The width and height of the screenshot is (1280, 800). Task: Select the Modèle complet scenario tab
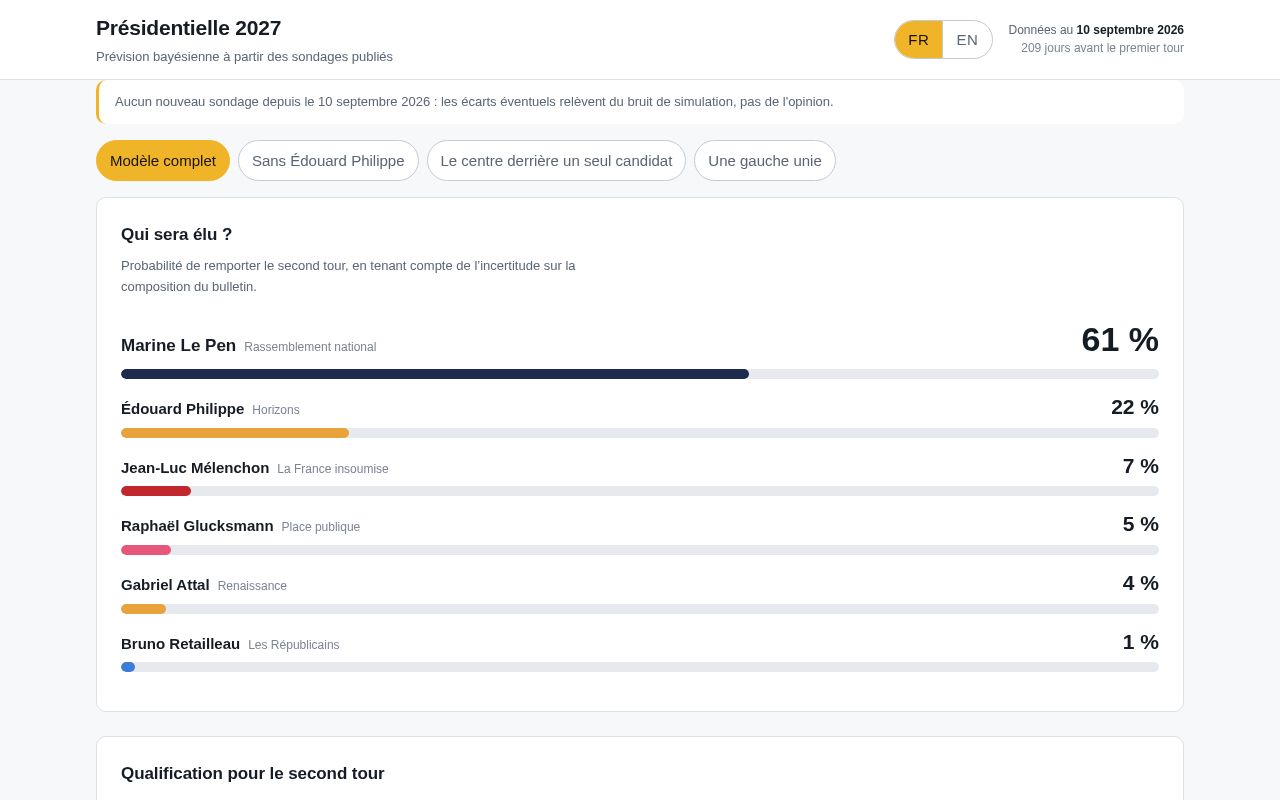point(163,160)
